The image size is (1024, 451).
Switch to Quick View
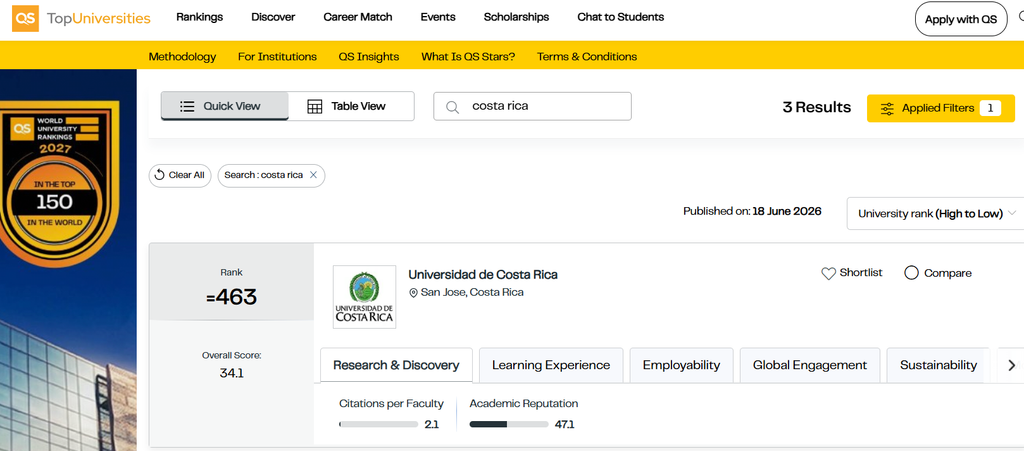[x=225, y=106]
